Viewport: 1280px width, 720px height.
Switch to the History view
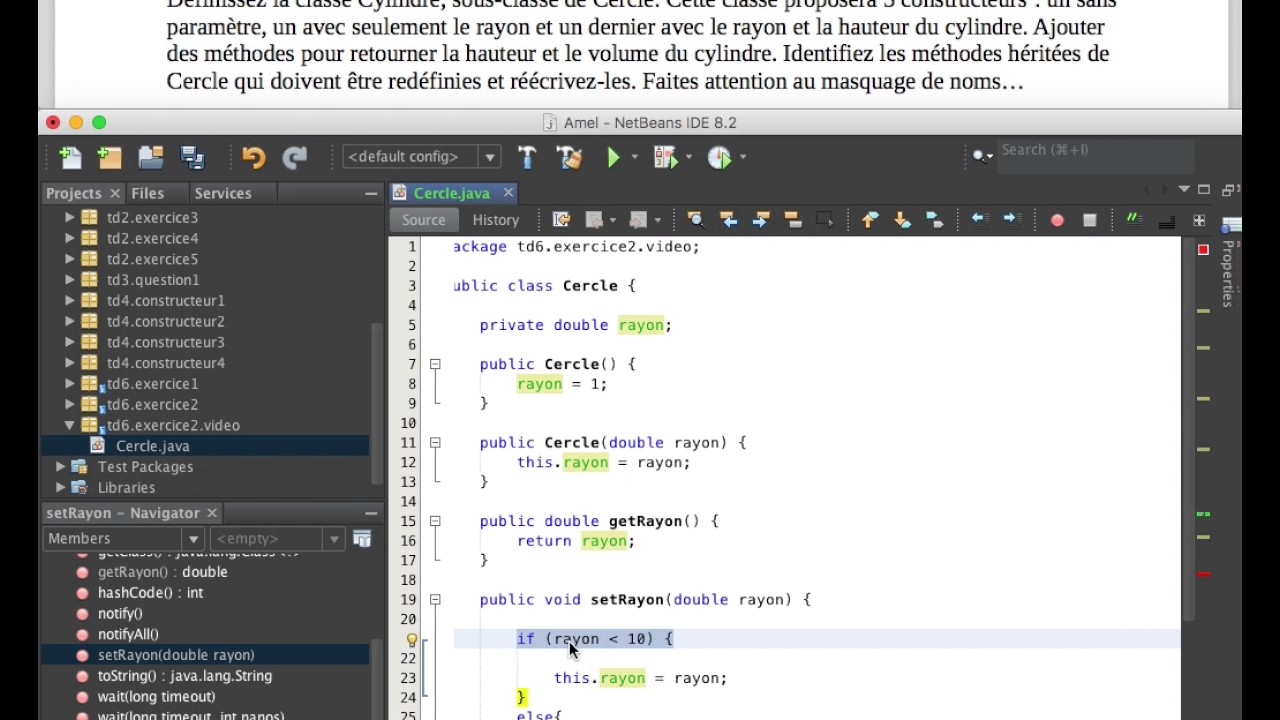click(x=496, y=220)
